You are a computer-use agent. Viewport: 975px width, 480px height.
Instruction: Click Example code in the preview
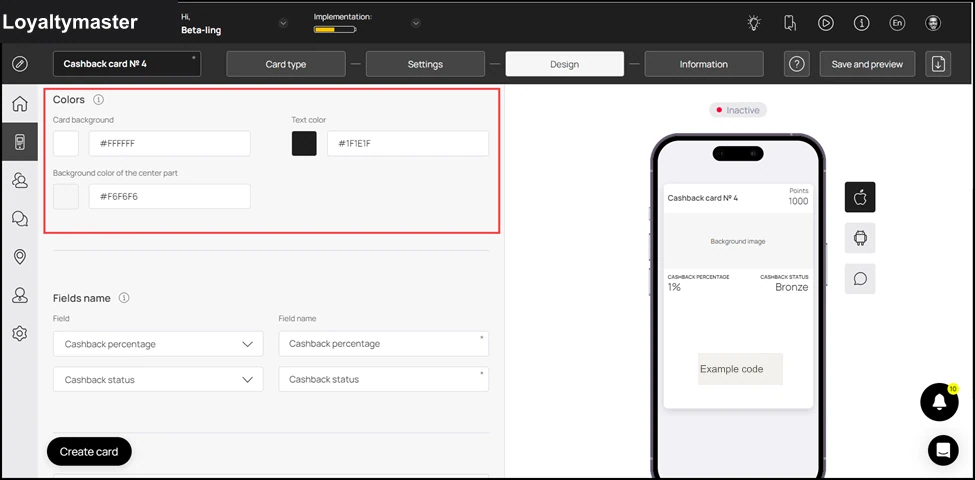[x=740, y=369]
